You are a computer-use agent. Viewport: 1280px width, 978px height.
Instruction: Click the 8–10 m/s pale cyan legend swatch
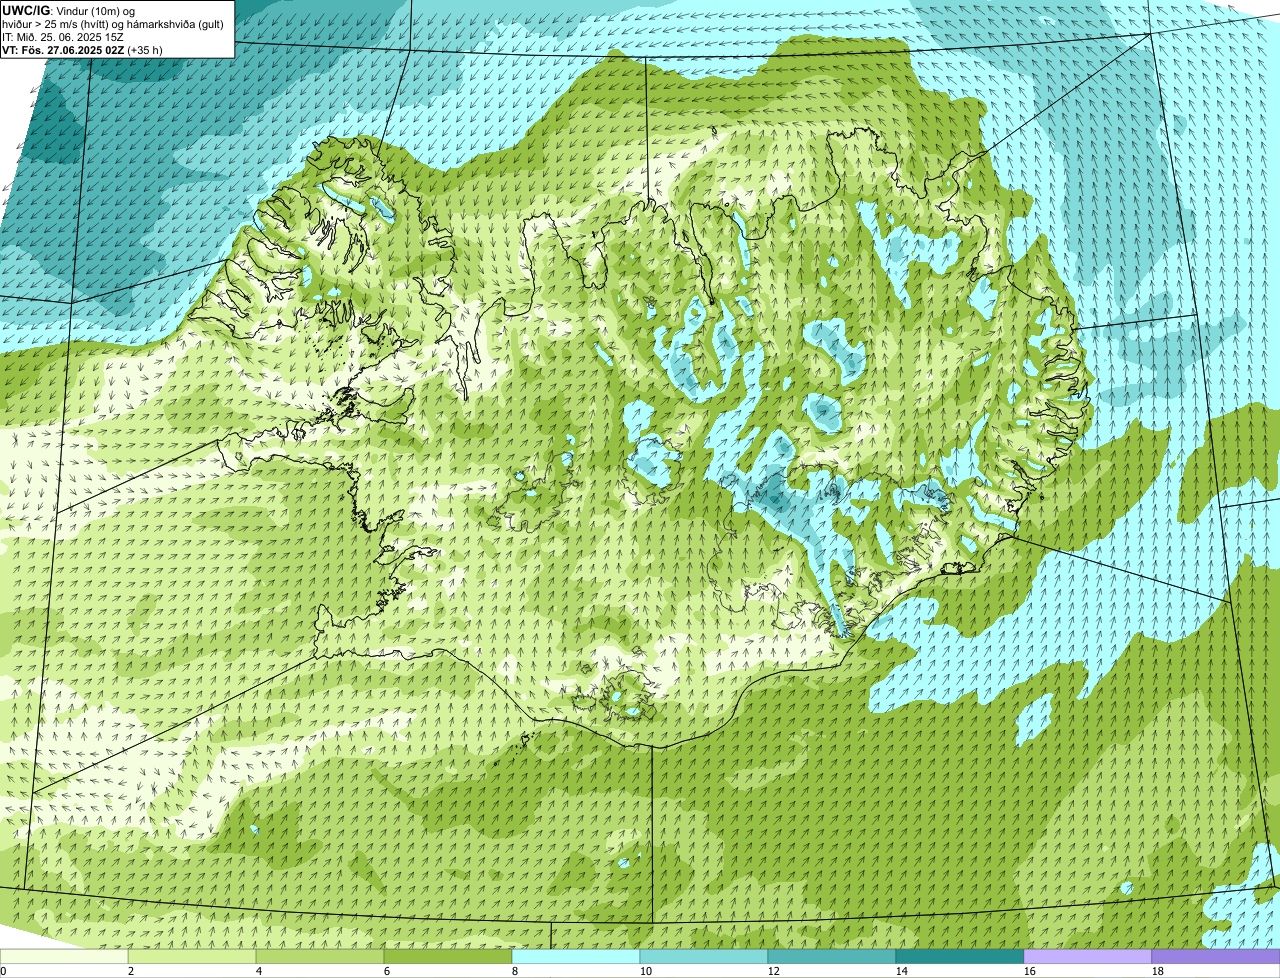576,956
